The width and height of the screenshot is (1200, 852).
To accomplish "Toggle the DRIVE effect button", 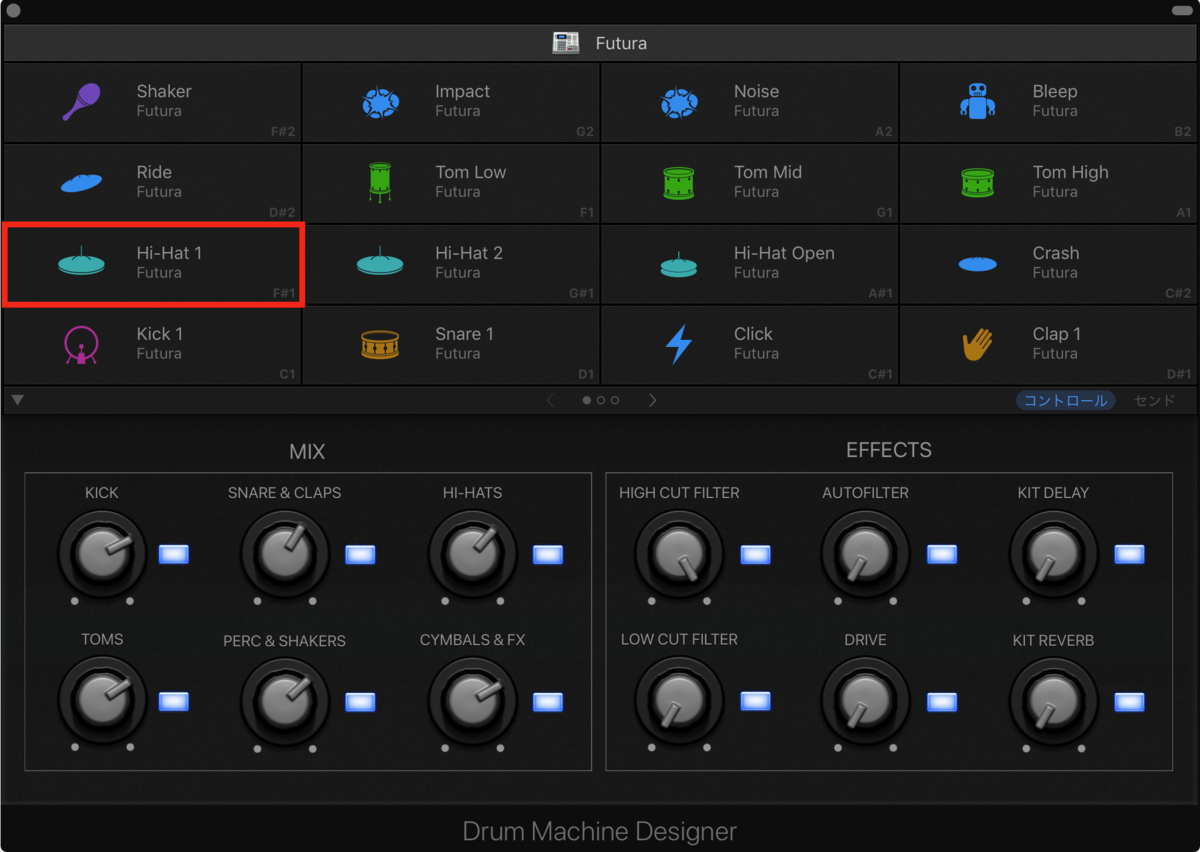I will (x=942, y=701).
